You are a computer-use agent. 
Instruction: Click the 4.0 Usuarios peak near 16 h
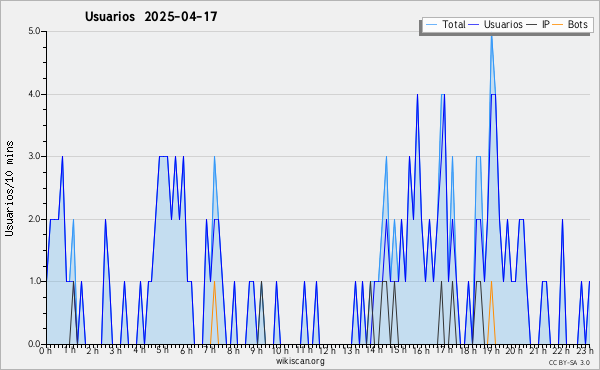(x=417, y=96)
